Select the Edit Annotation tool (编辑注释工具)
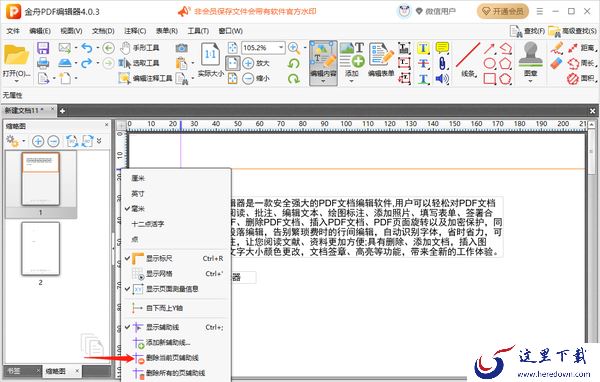Viewport: 600px width, 382px height. (146, 78)
